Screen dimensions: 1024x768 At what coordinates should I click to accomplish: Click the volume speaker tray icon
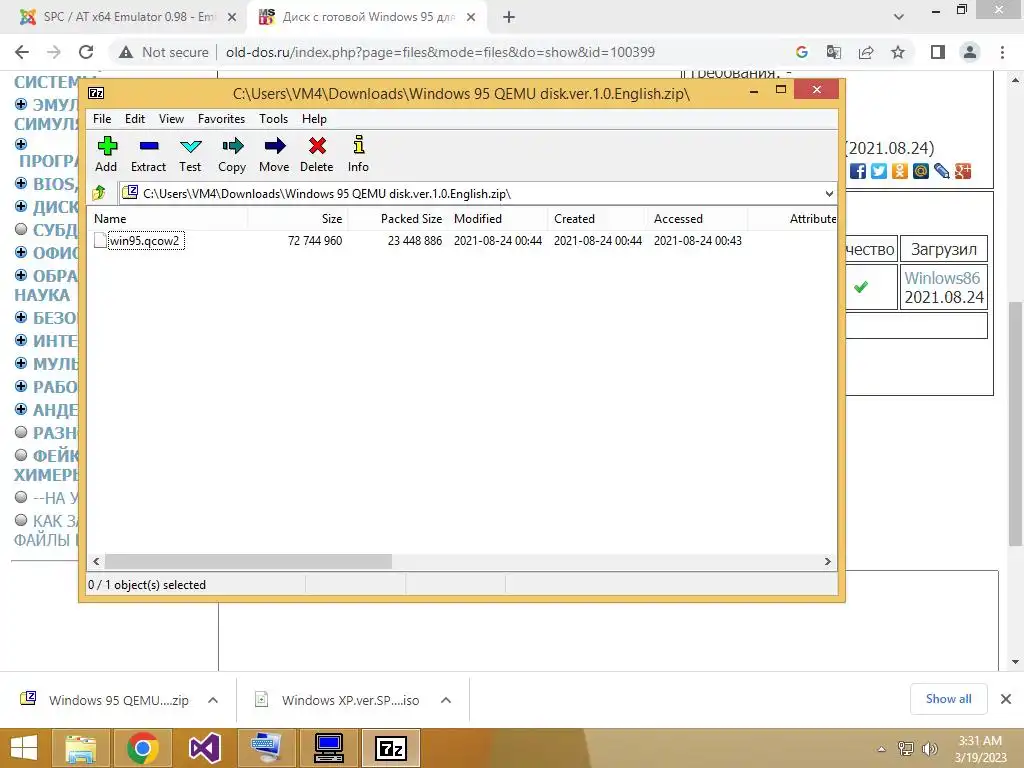pos(930,748)
